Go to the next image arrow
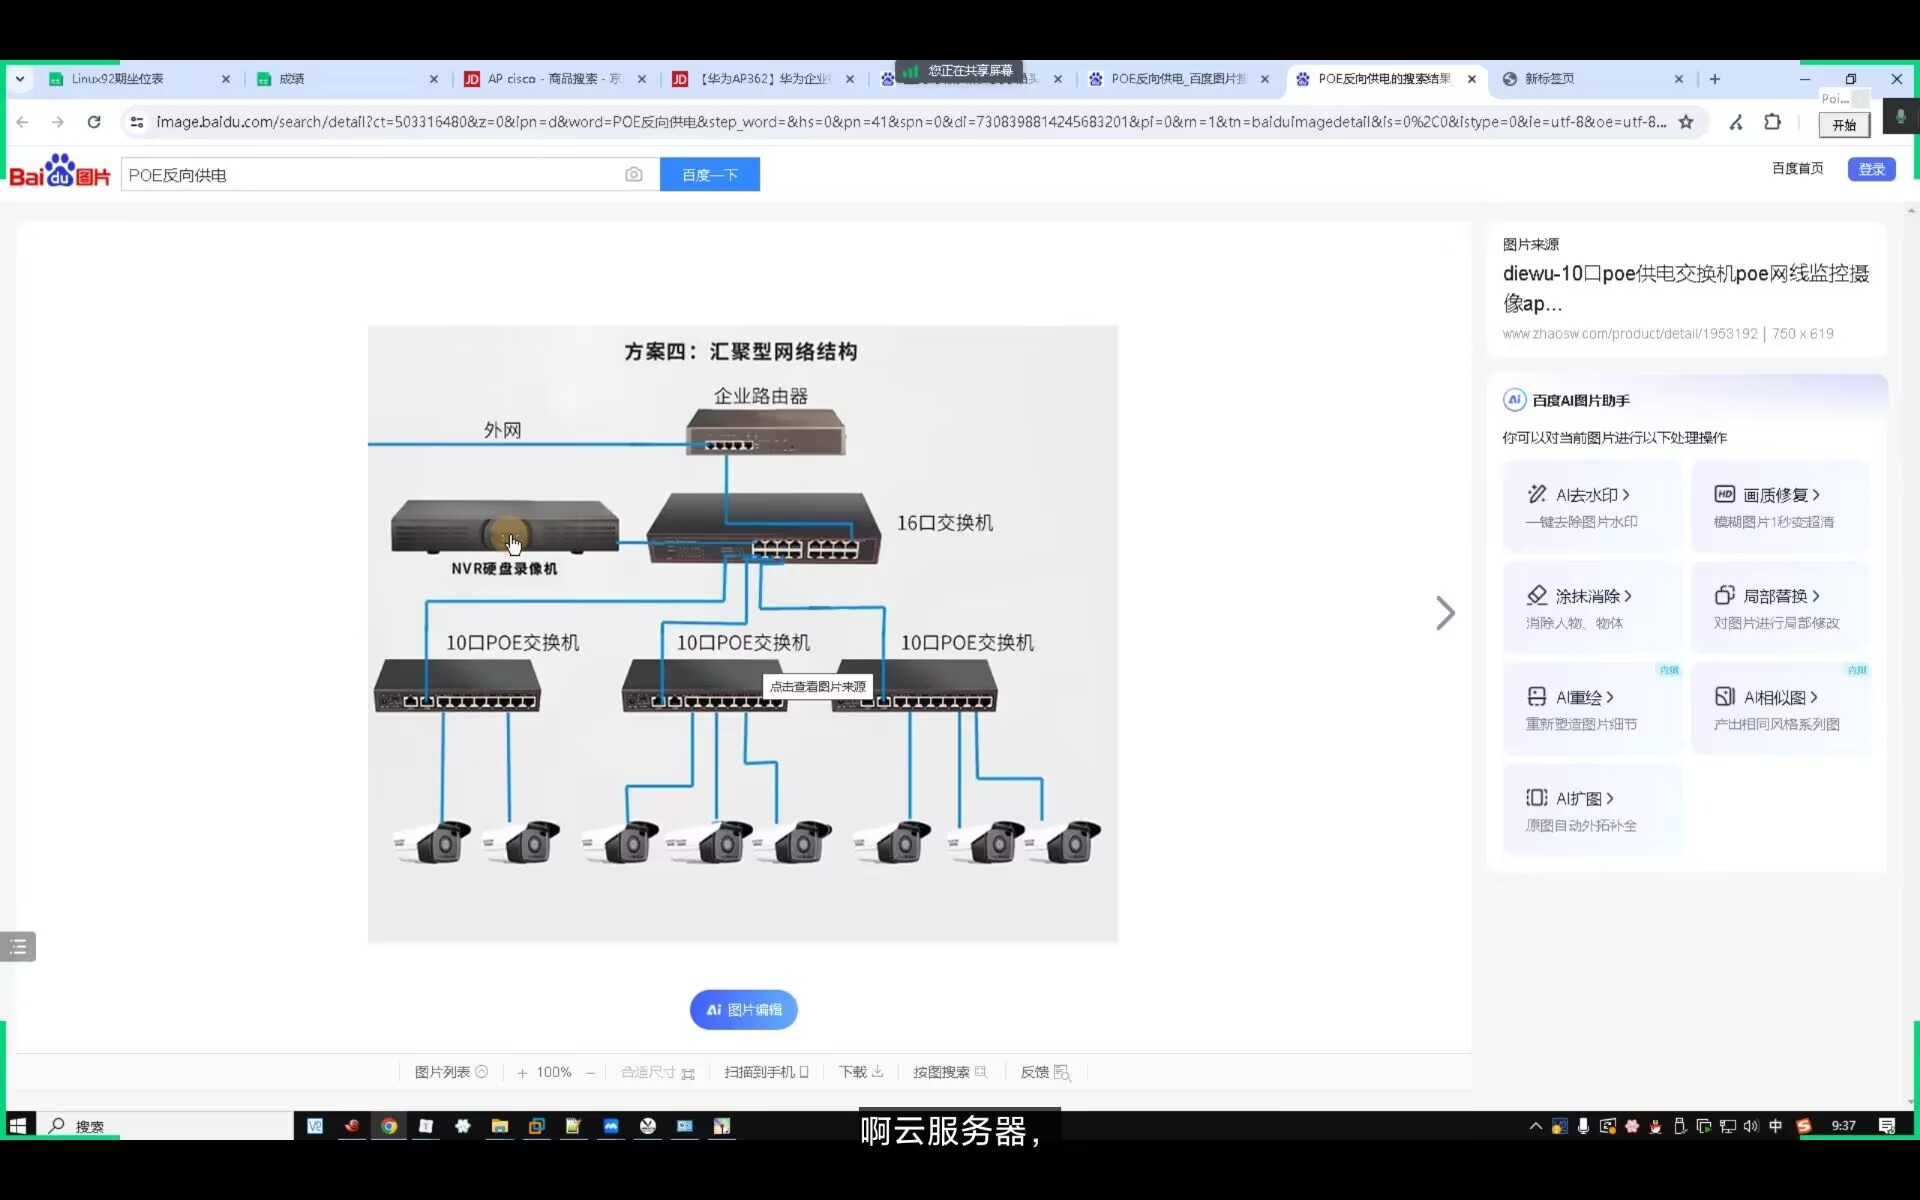The width and height of the screenshot is (1920, 1200). click(x=1445, y=613)
